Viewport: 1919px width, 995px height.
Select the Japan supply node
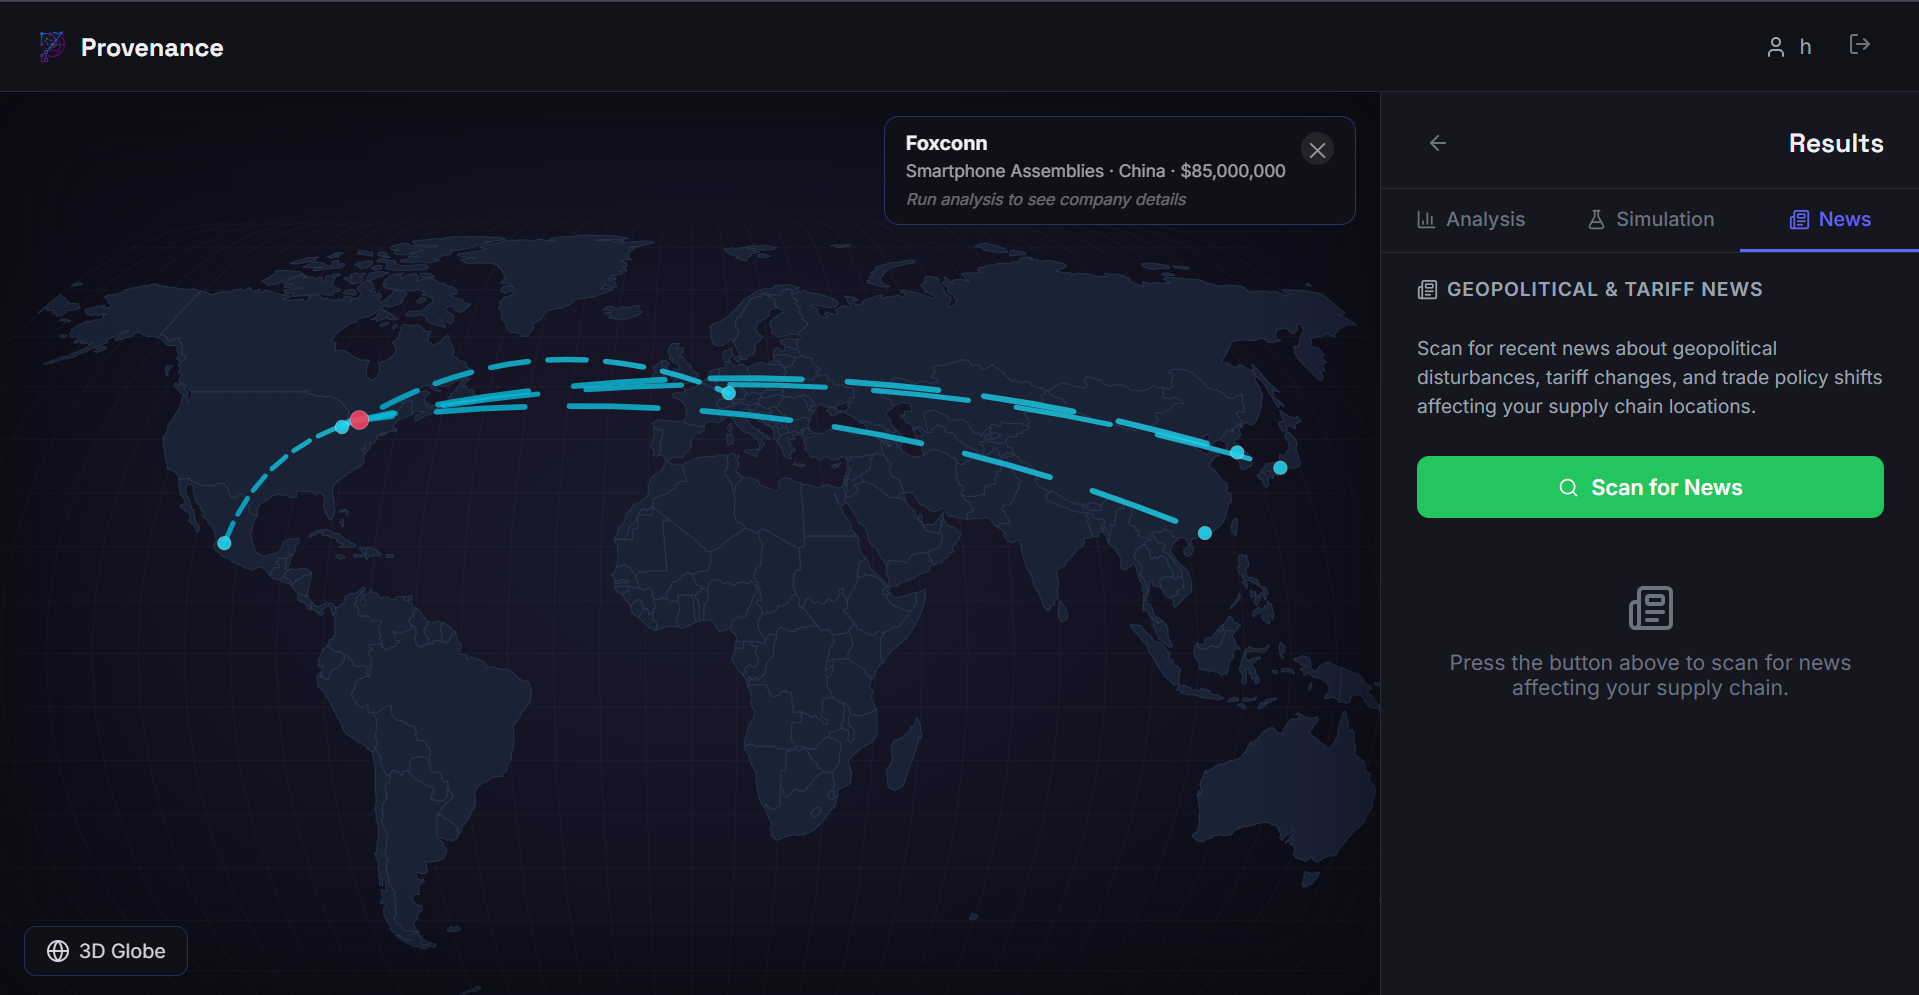pos(1280,467)
